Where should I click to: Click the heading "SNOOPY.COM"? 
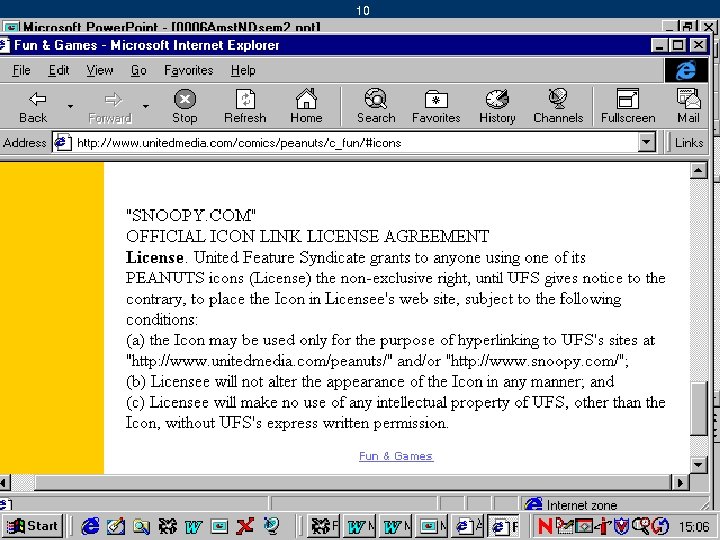coord(191,215)
